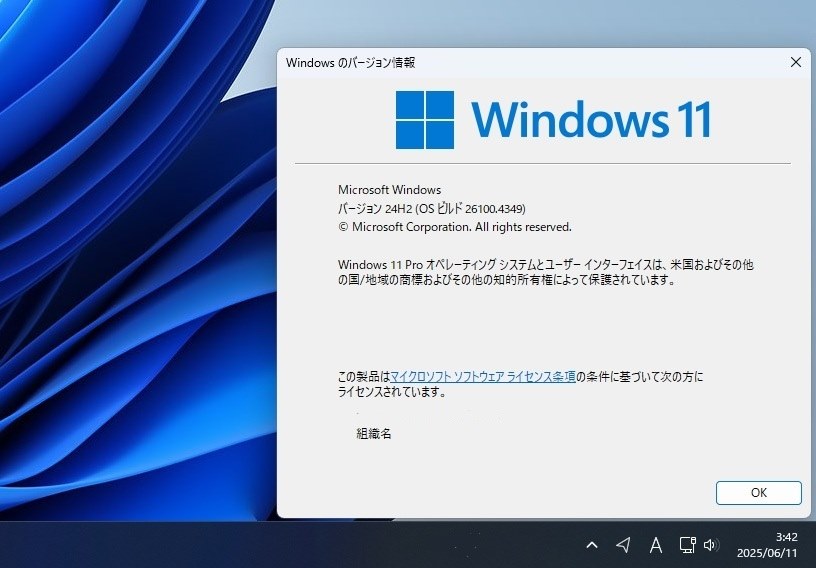Open the clock showing 3:42 2025/06/11

point(767,545)
